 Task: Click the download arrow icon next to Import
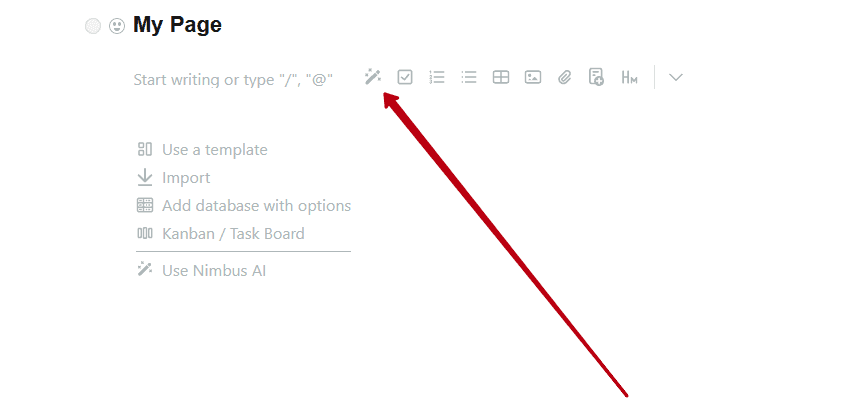coord(145,177)
